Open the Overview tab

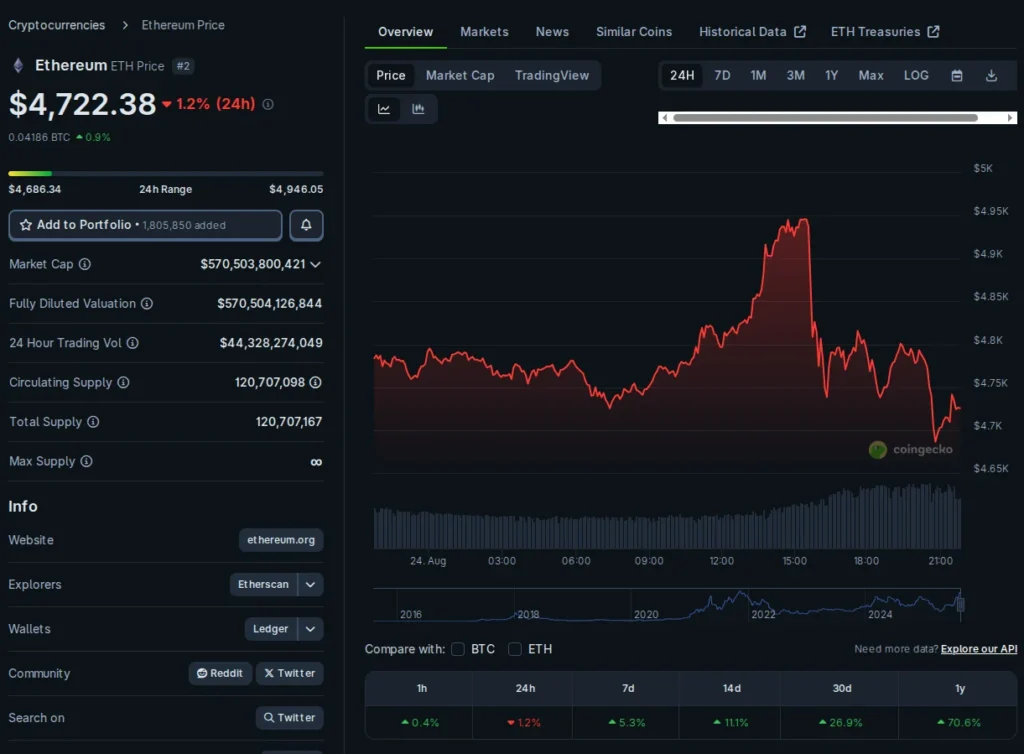[406, 32]
